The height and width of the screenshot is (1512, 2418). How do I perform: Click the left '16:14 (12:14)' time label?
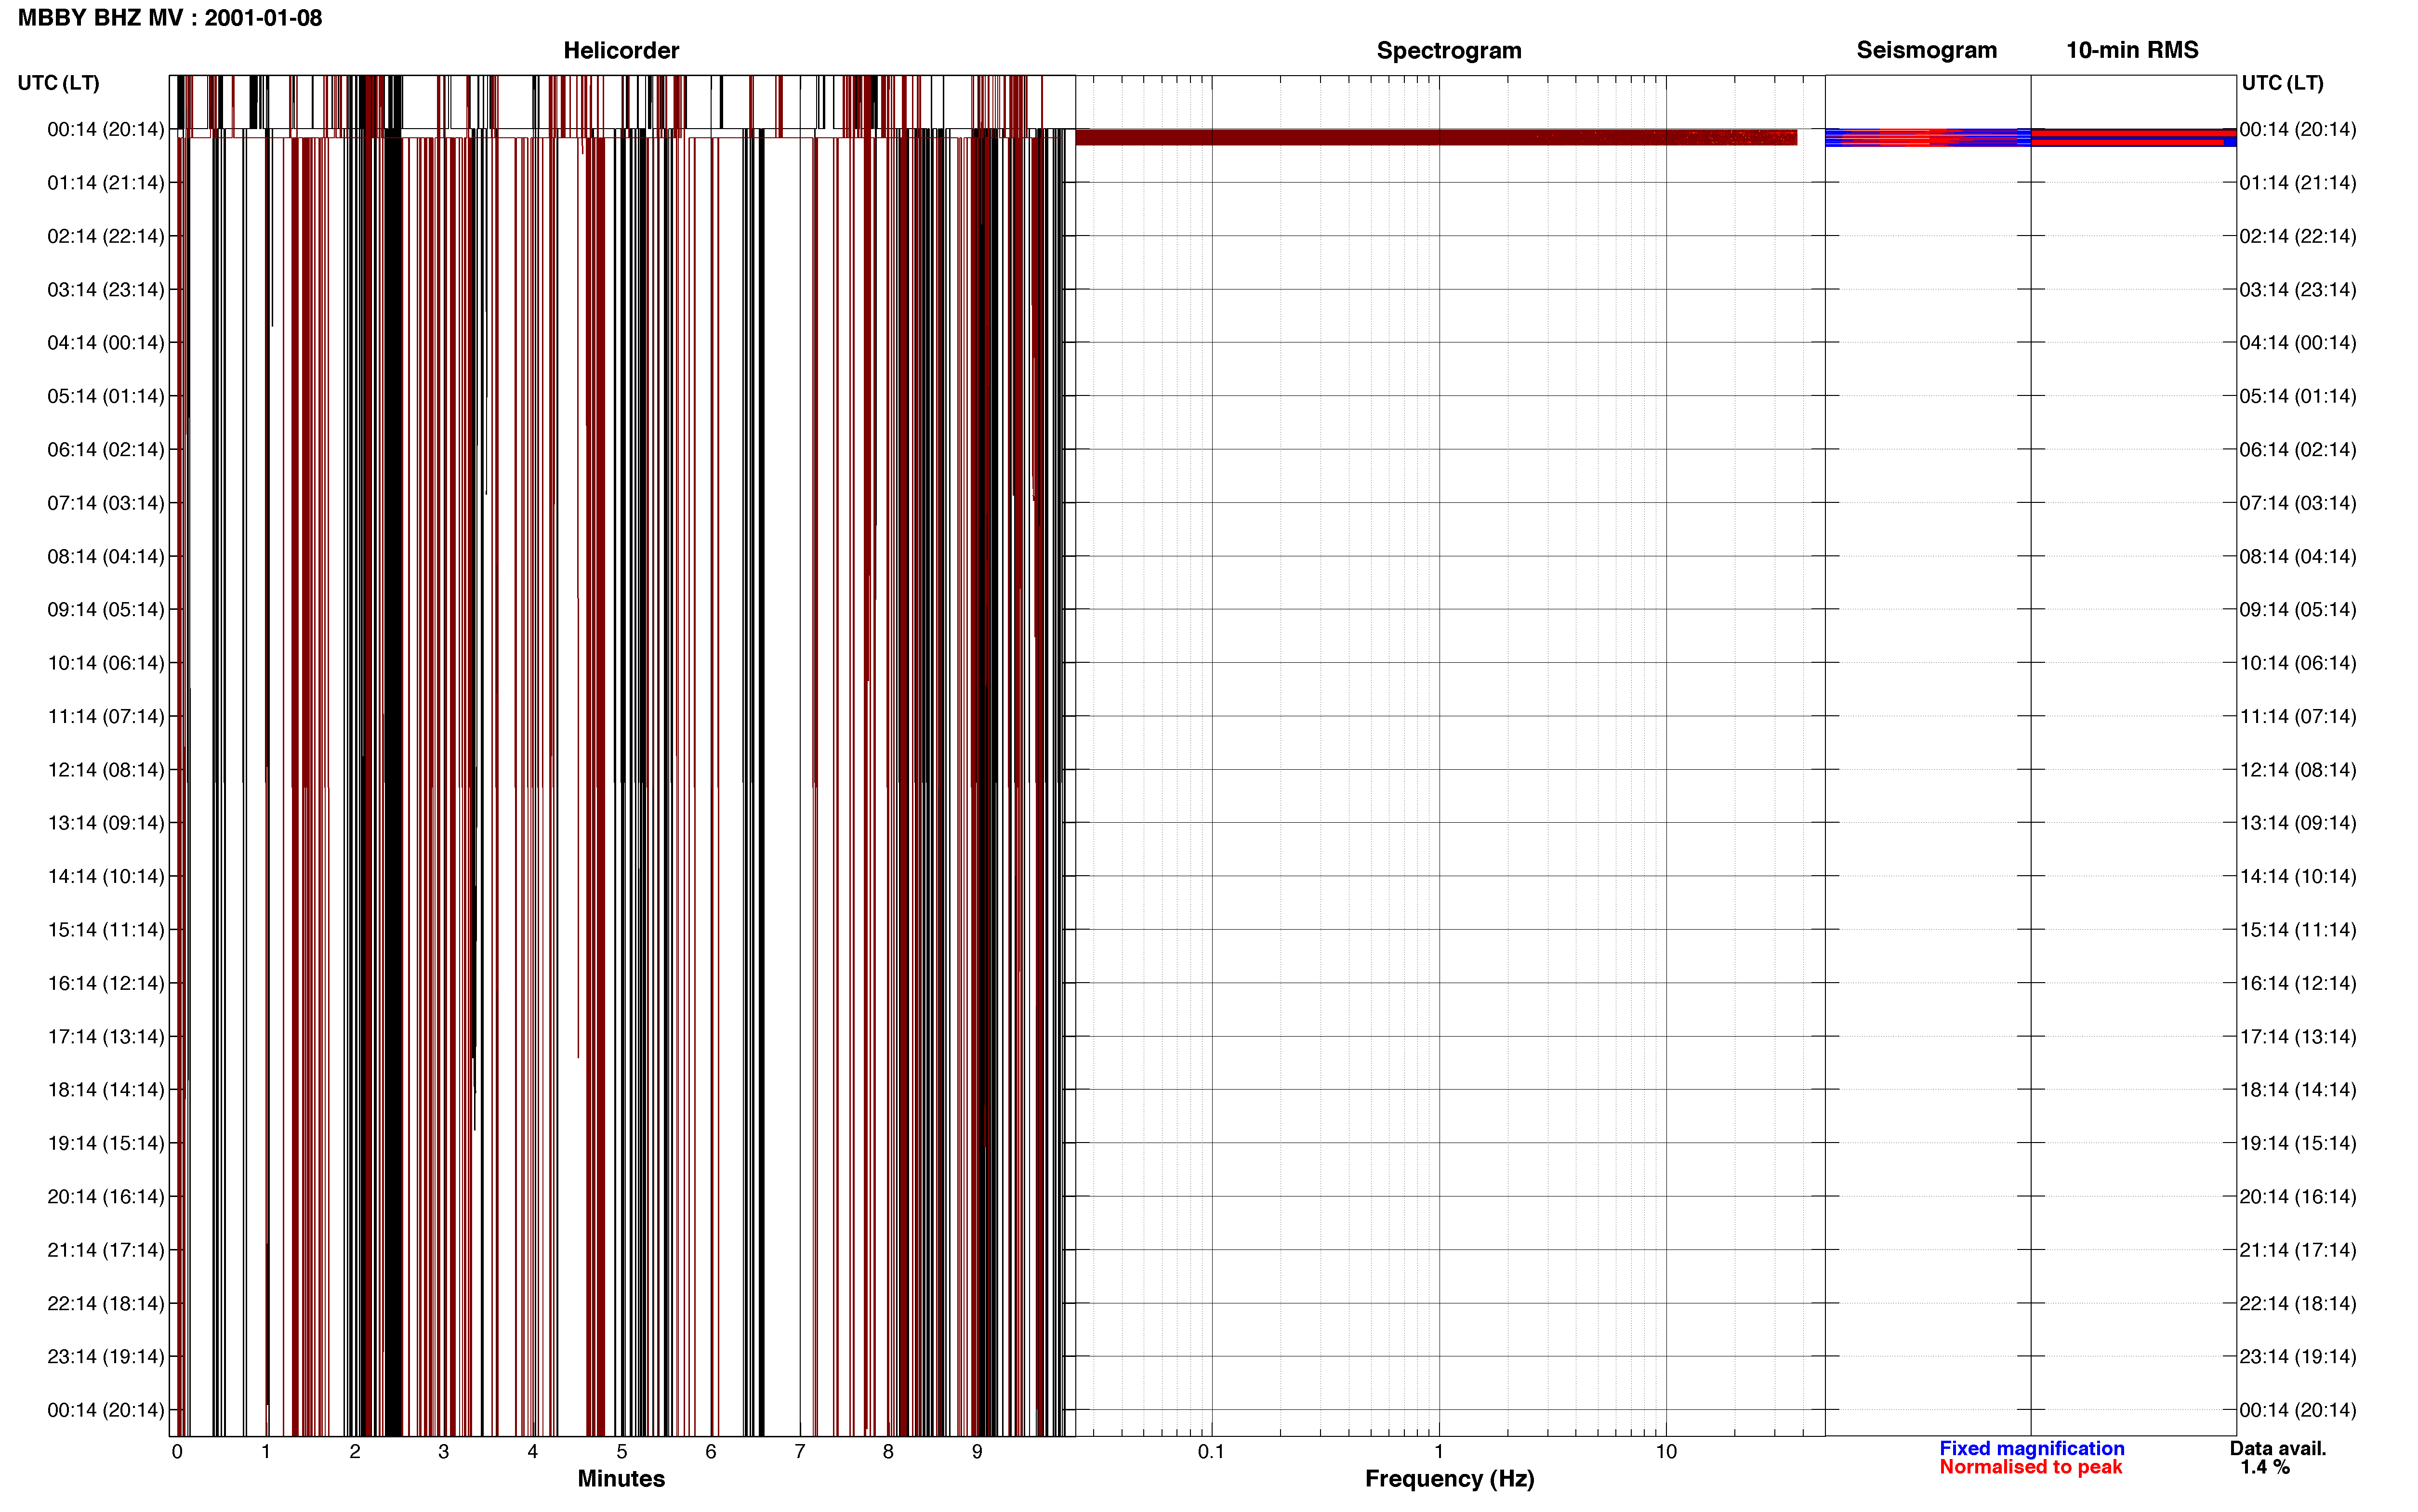106,983
